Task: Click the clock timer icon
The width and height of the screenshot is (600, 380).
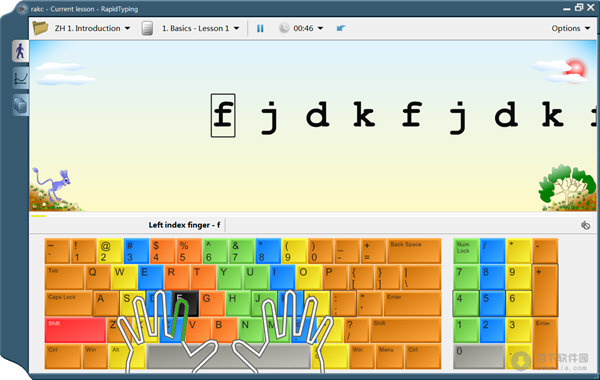Action: pos(284,28)
